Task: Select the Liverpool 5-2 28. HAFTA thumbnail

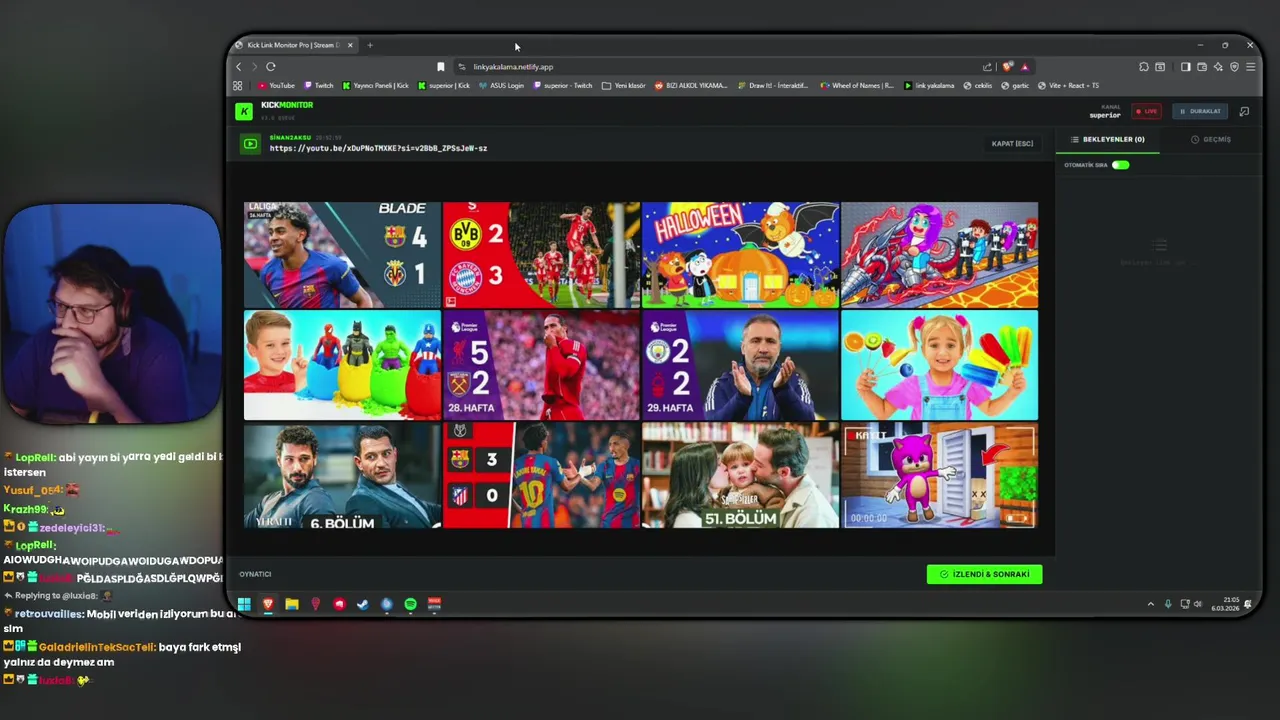Action: [541, 365]
